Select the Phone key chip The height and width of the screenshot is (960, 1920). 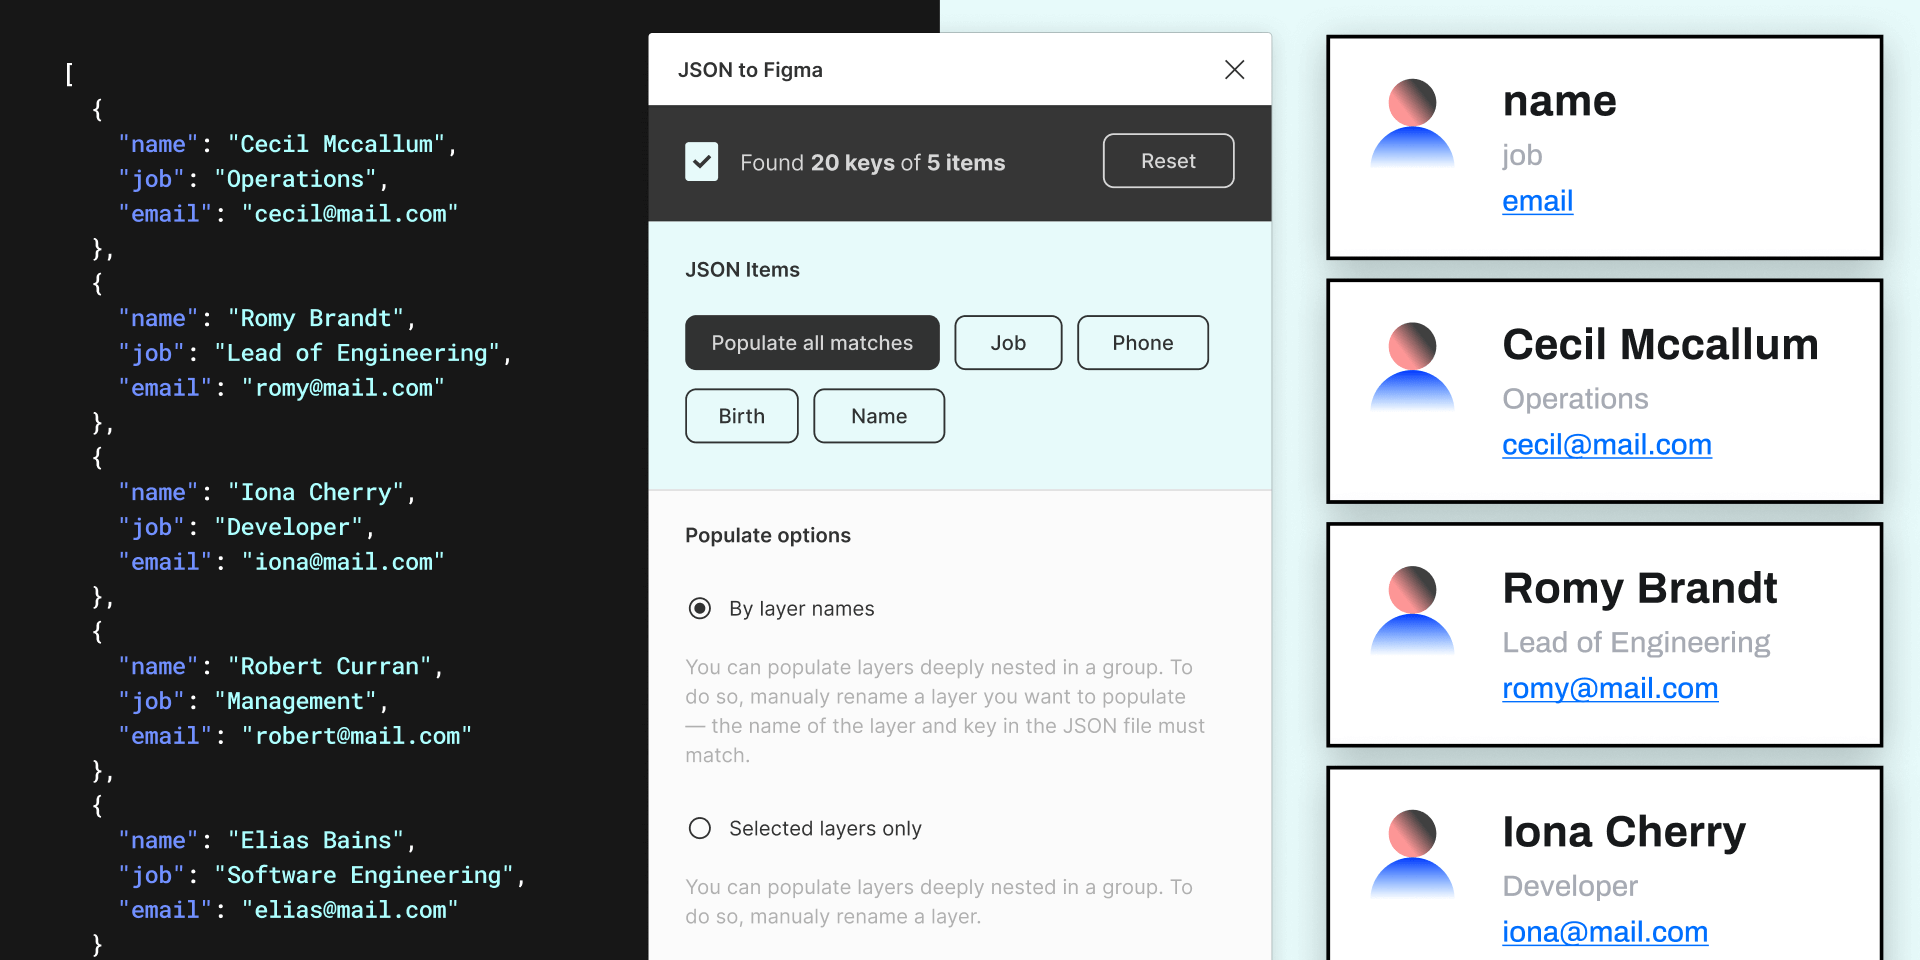tap(1143, 342)
